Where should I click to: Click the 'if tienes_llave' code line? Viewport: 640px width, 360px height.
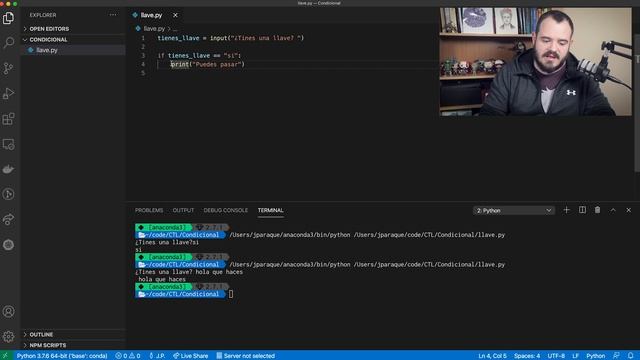click(199, 56)
